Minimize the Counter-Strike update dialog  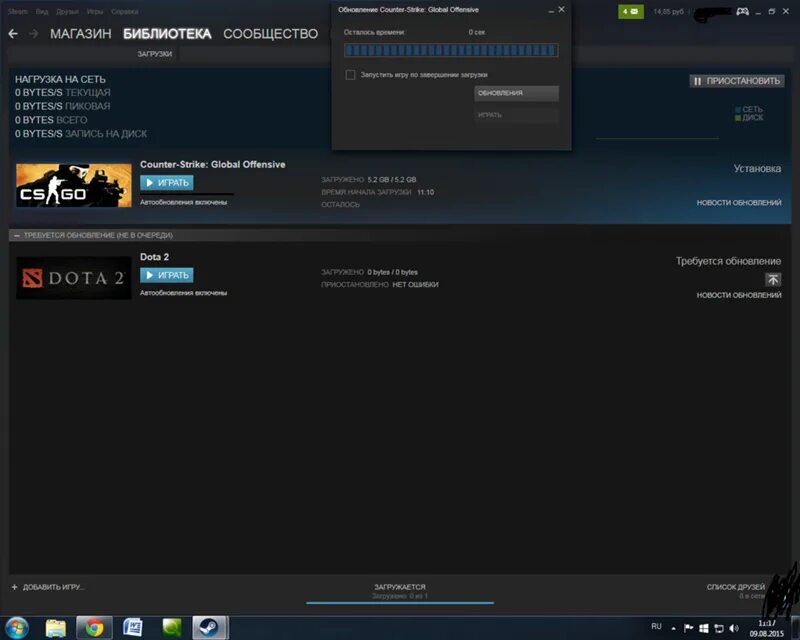551,10
